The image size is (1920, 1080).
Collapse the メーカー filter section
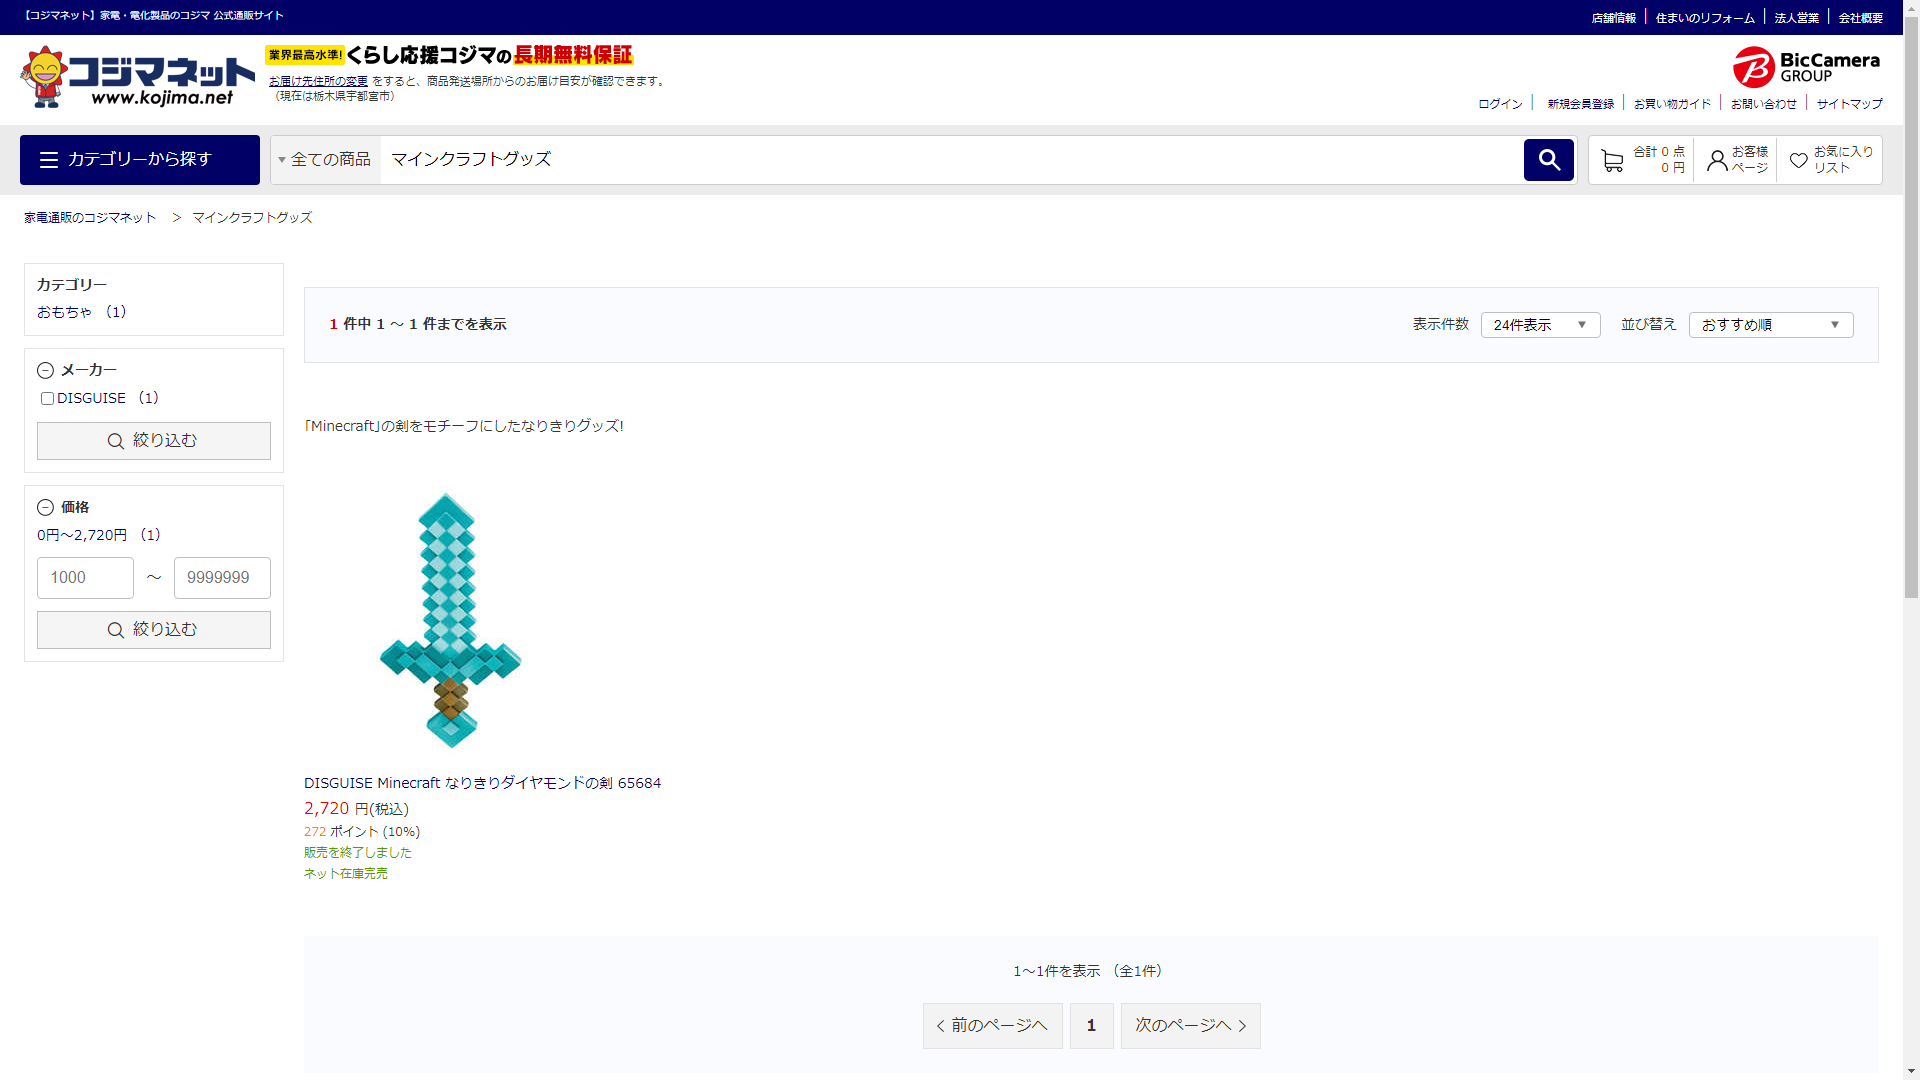coord(45,371)
